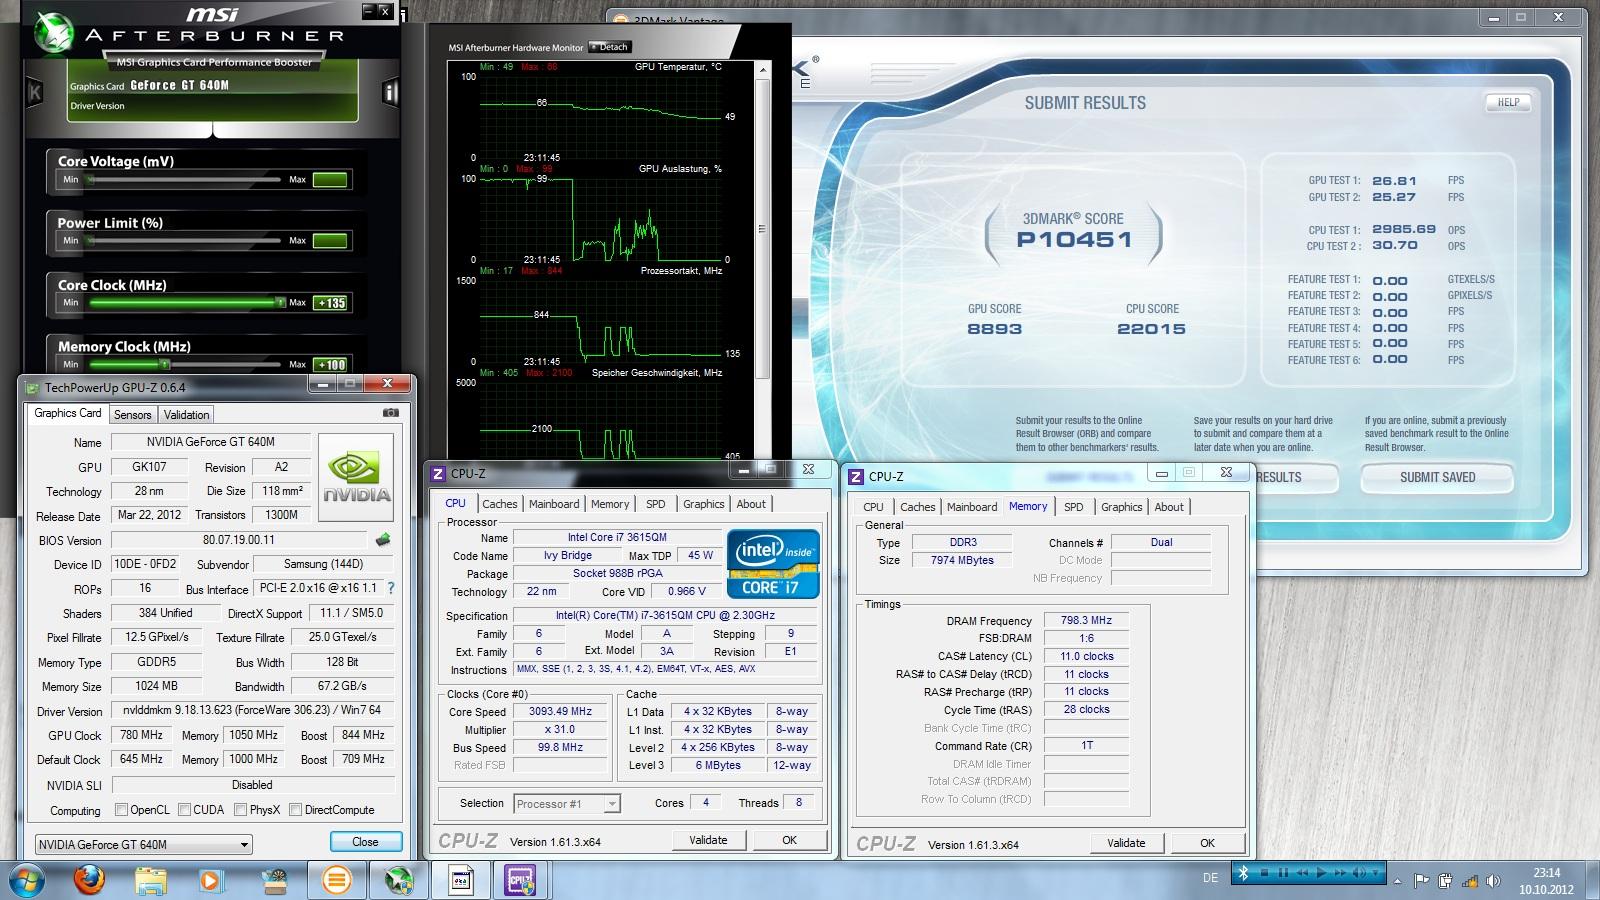Click Close button in GPU-Z

tap(365, 842)
